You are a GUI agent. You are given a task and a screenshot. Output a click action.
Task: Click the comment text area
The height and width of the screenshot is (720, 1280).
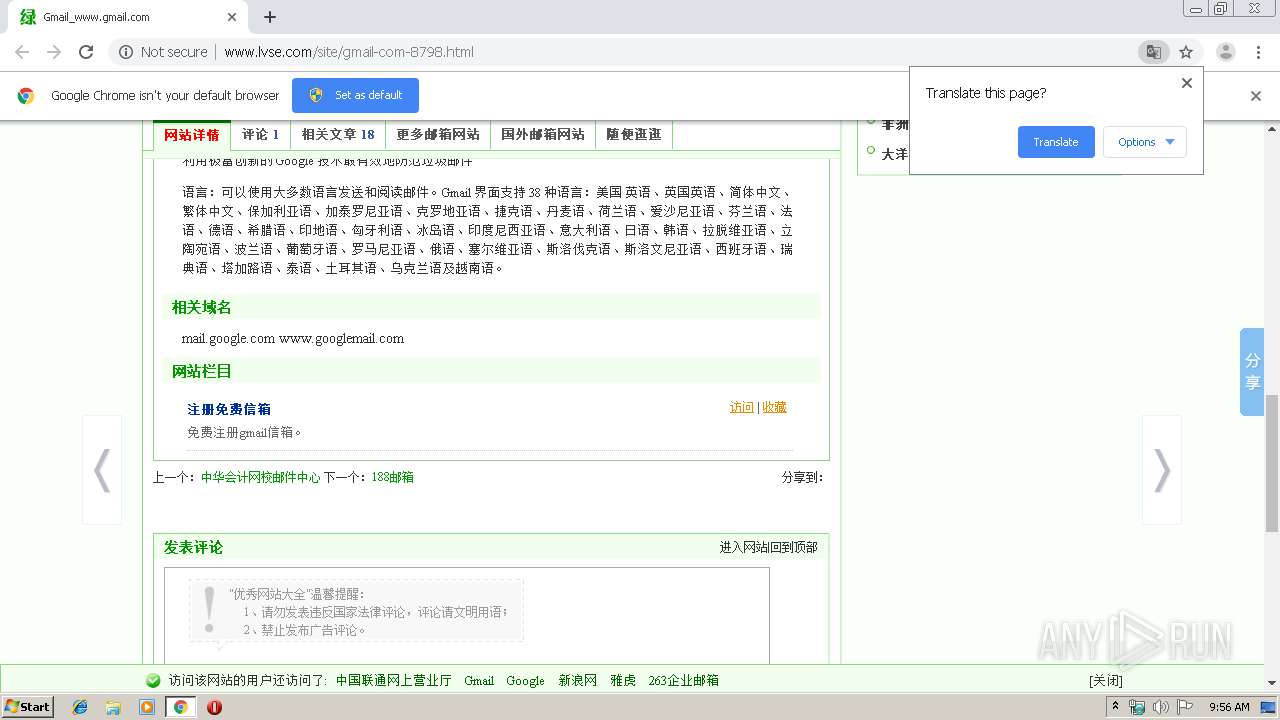click(467, 615)
